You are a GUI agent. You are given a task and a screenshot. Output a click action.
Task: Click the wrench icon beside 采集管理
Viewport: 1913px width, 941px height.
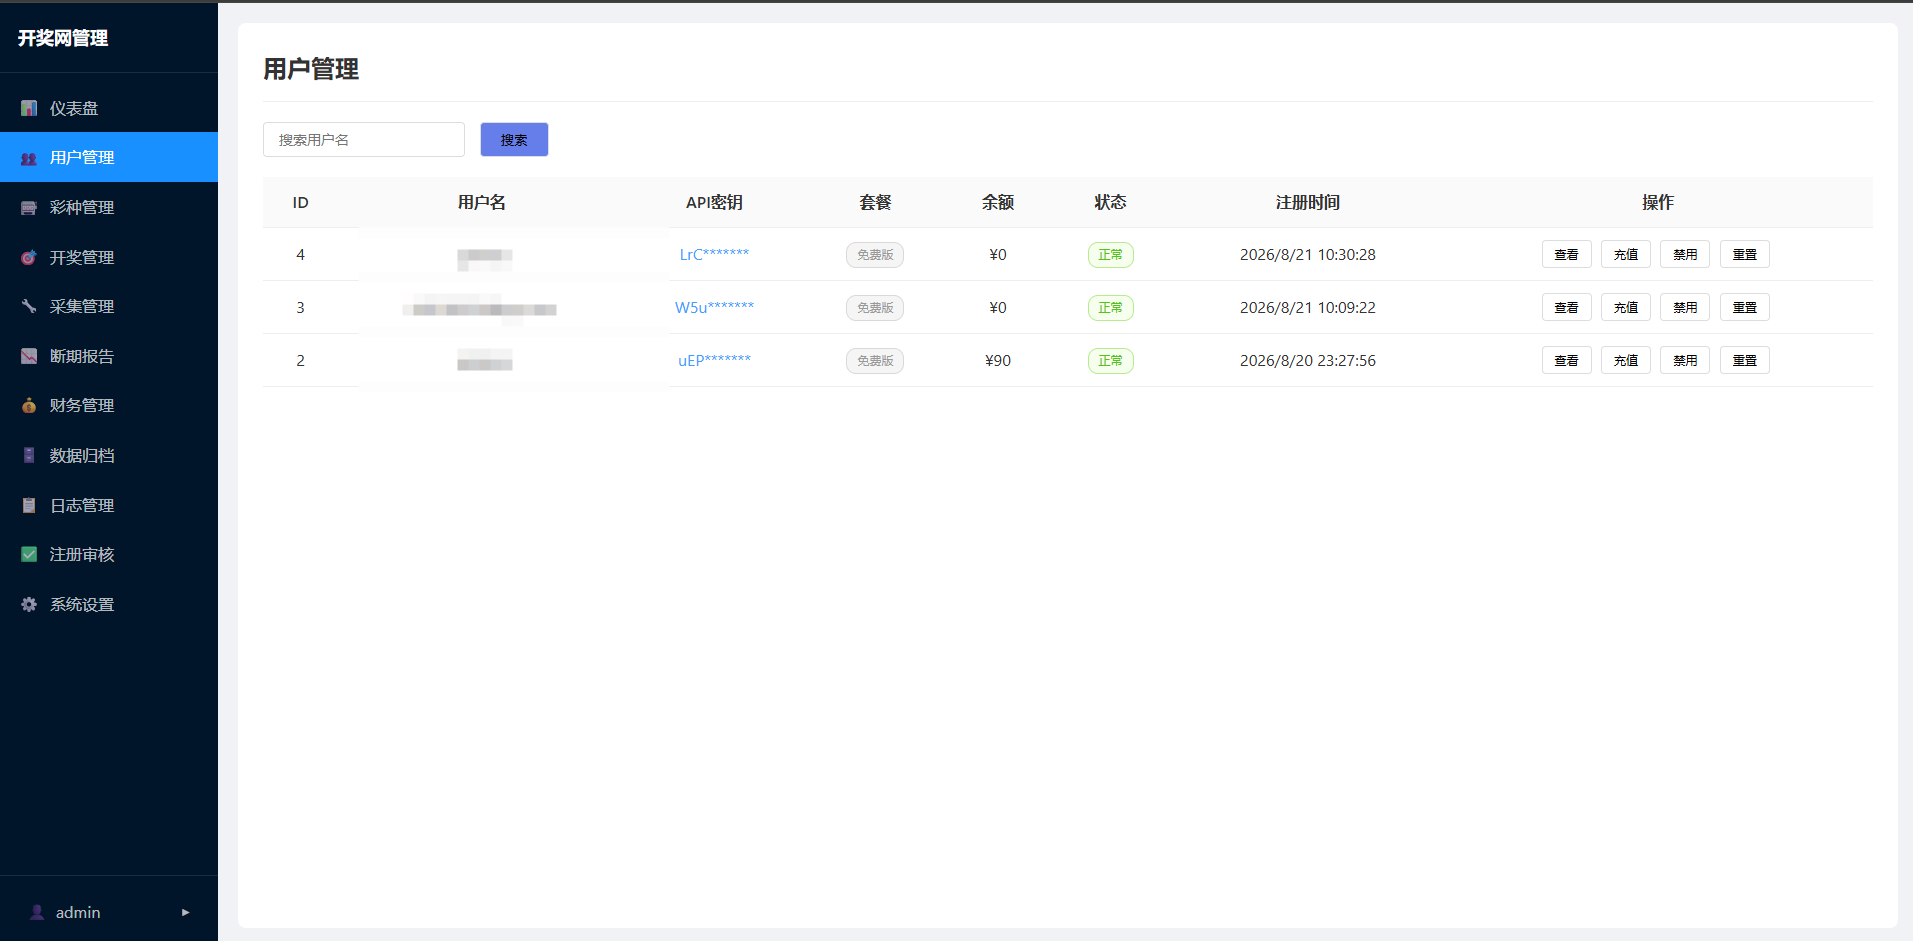29,306
